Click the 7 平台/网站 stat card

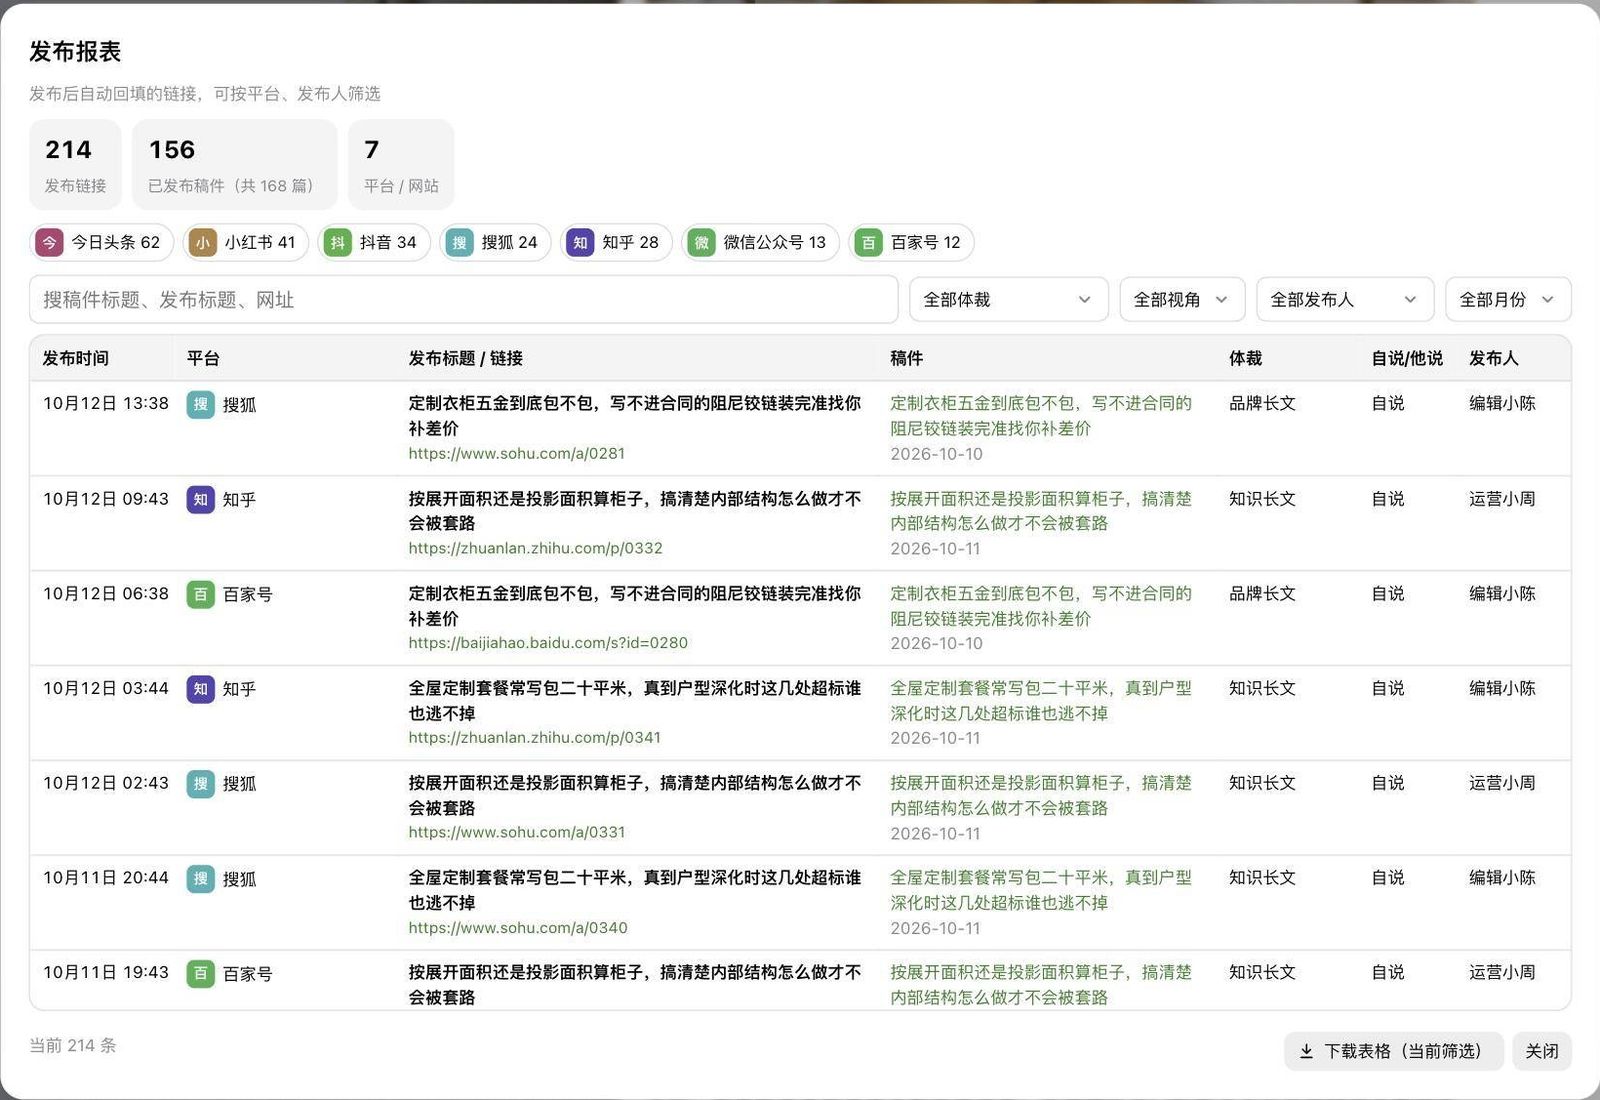pos(401,165)
